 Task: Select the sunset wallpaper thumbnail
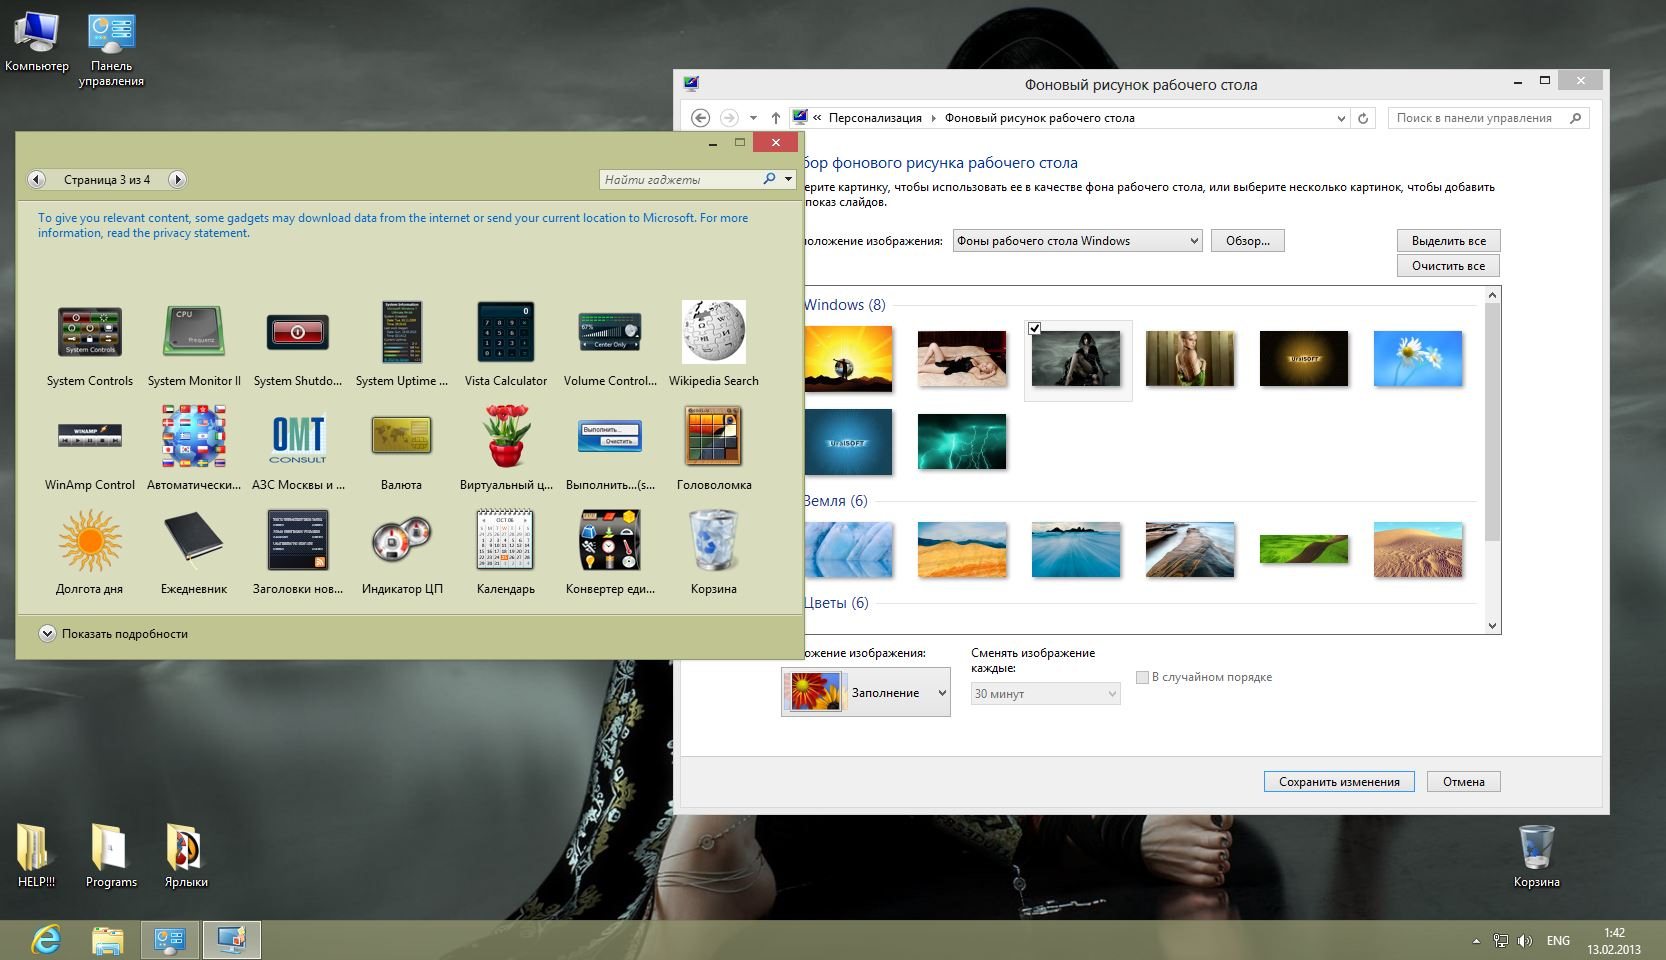(x=848, y=359)
